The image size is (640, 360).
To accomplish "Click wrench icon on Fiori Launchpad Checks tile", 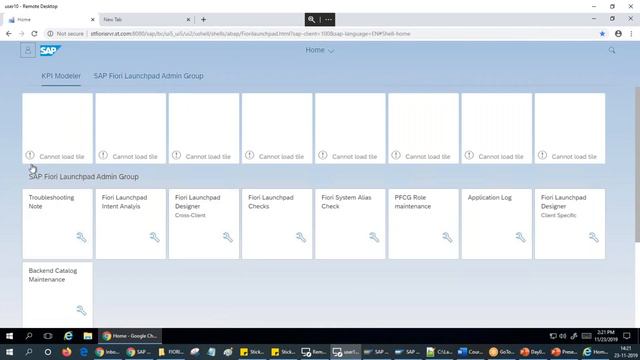I will coord(301,238).
